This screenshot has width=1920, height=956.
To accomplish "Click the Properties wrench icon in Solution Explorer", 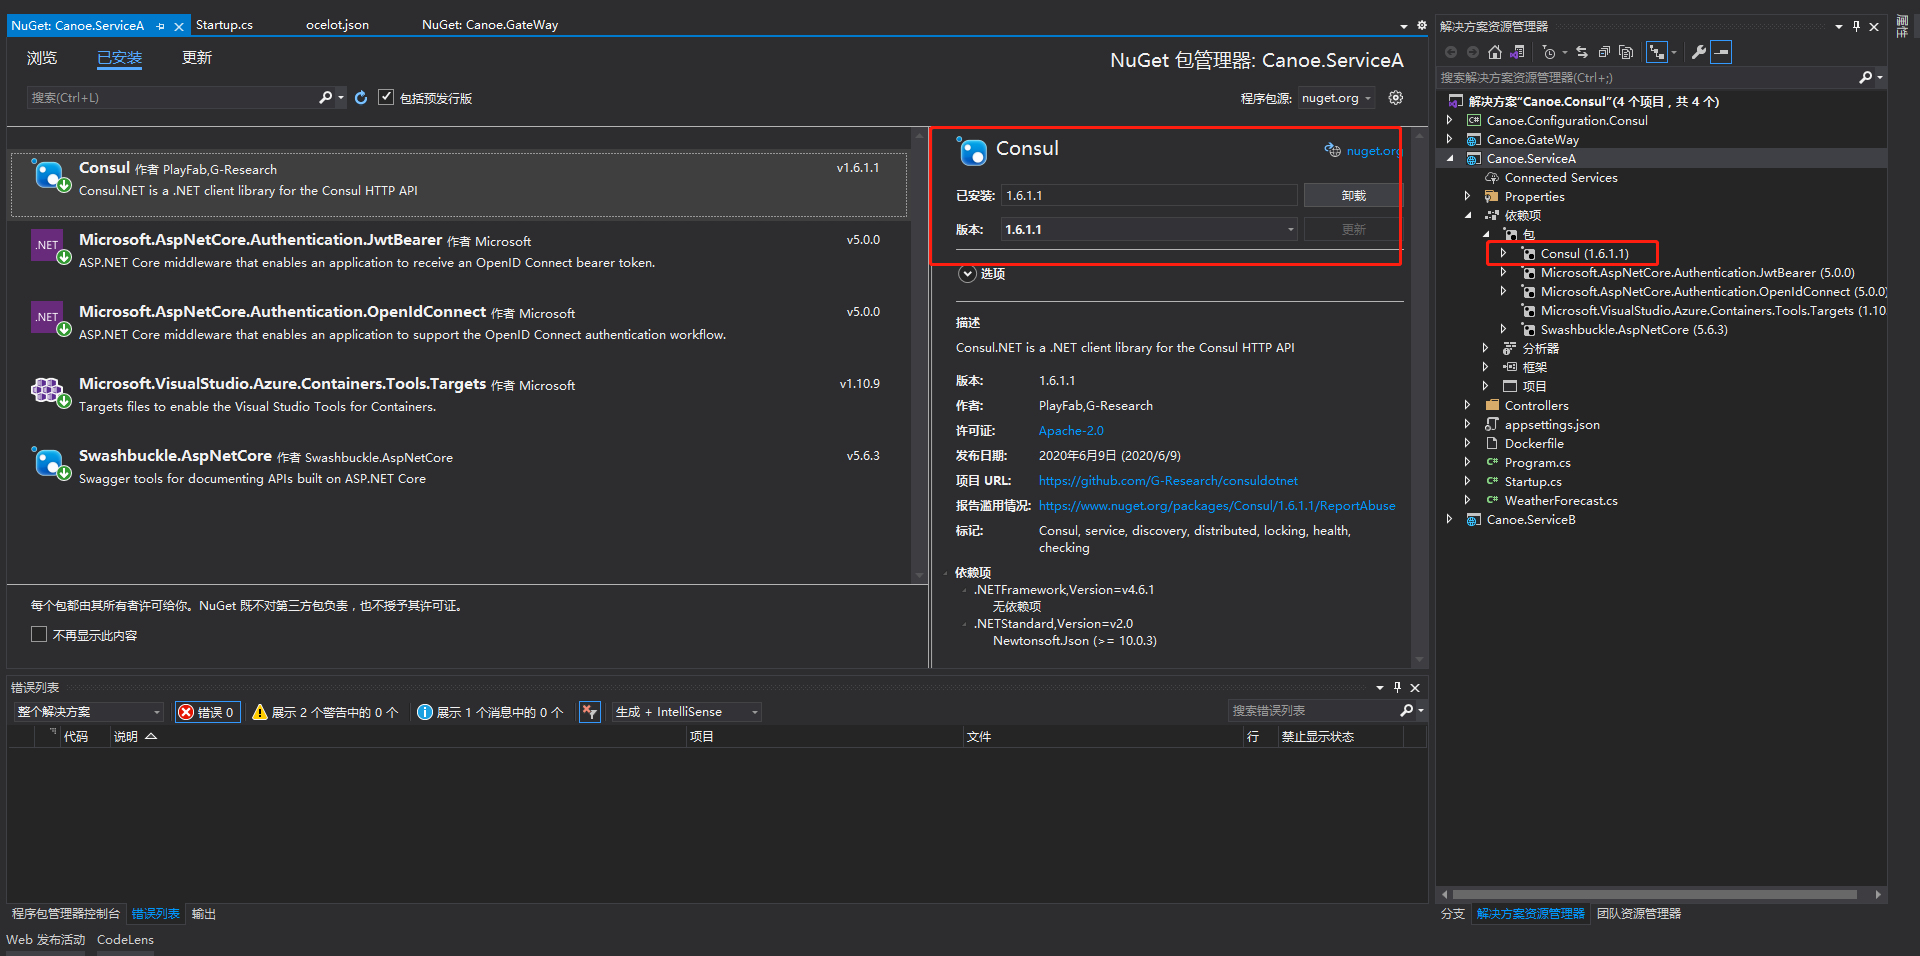I will pos(1698,52).
